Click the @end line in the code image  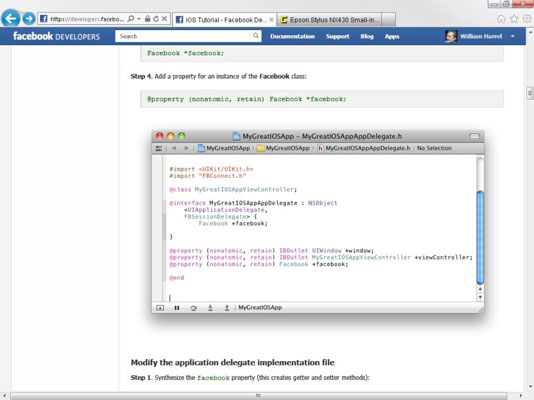[176, 278]
